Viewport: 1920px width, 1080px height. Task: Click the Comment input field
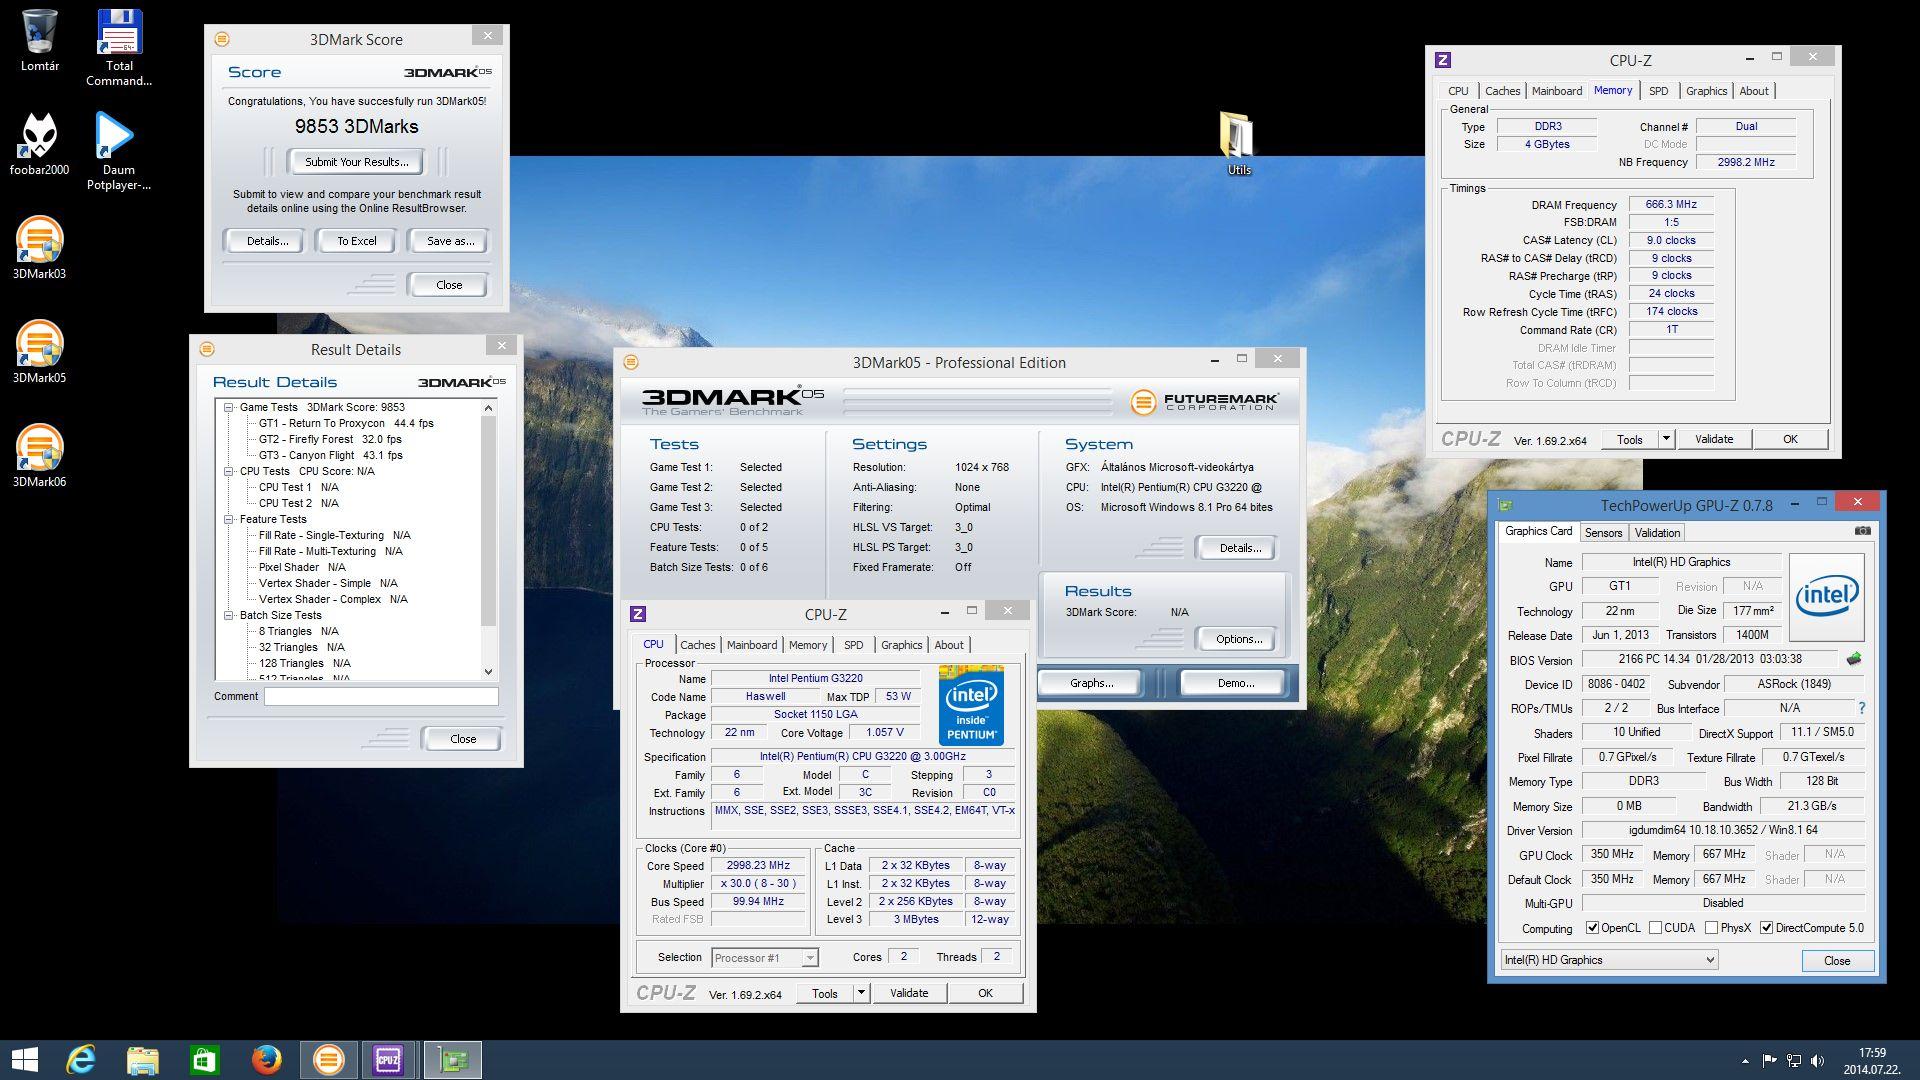tap(381, 696)
